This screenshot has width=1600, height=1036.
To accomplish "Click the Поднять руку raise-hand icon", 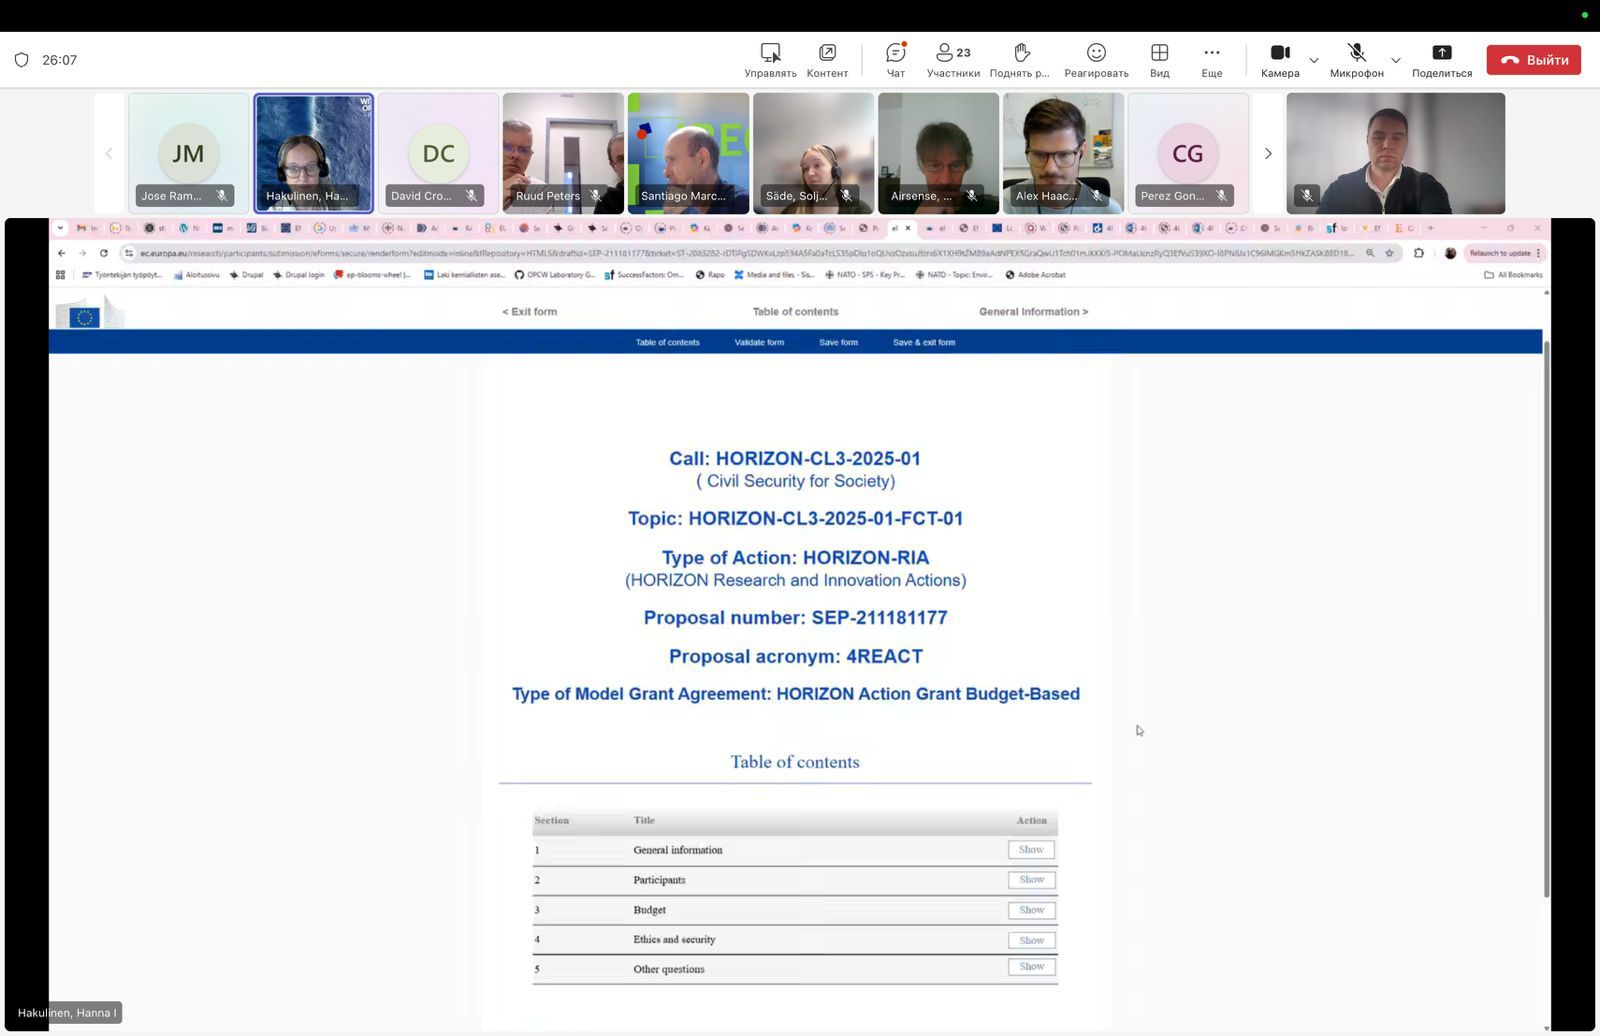I will coord(1020,59).
